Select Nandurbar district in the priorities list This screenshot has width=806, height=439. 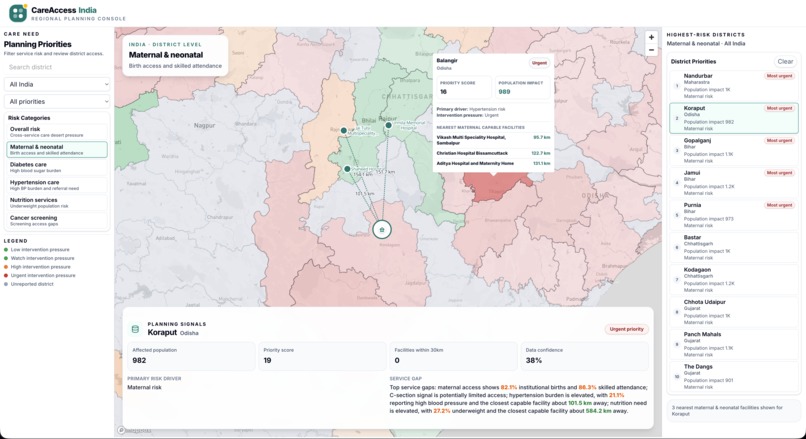[734, 85]
